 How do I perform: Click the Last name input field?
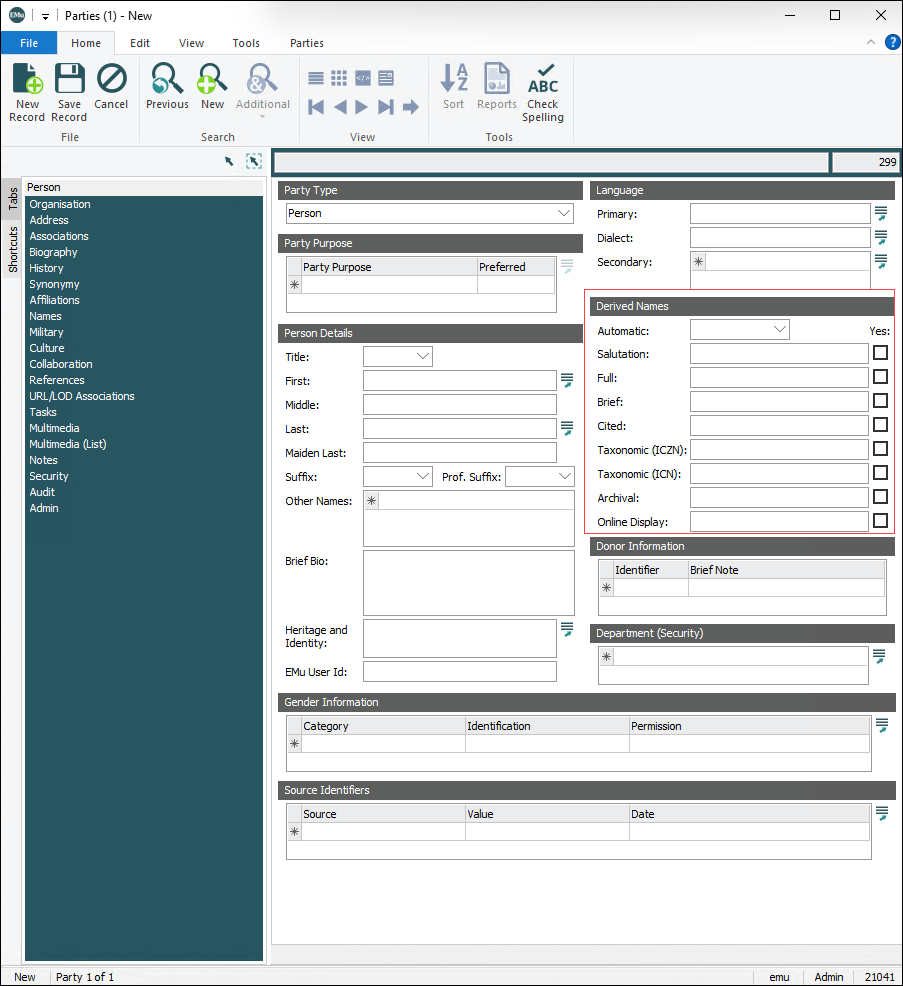459,429
